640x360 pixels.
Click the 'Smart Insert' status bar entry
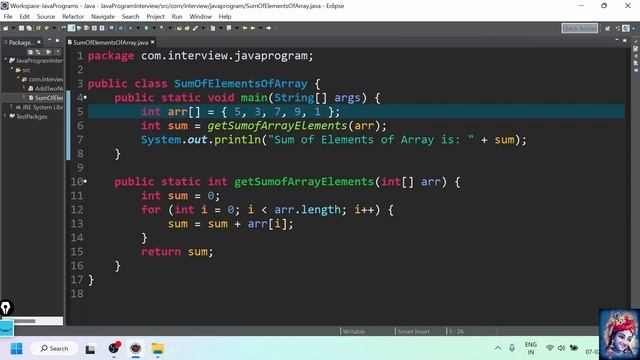click(x=413, y=331)
